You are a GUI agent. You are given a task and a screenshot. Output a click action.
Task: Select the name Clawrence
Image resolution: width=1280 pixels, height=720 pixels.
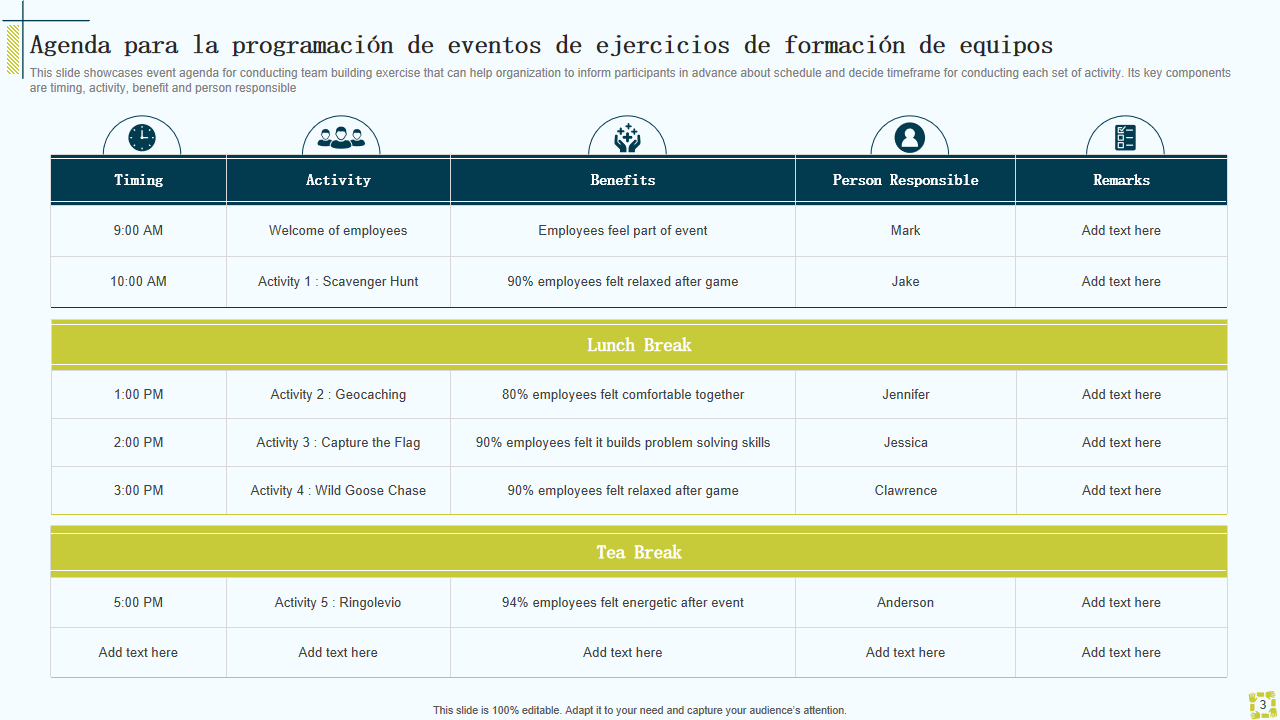pos(906,491)
